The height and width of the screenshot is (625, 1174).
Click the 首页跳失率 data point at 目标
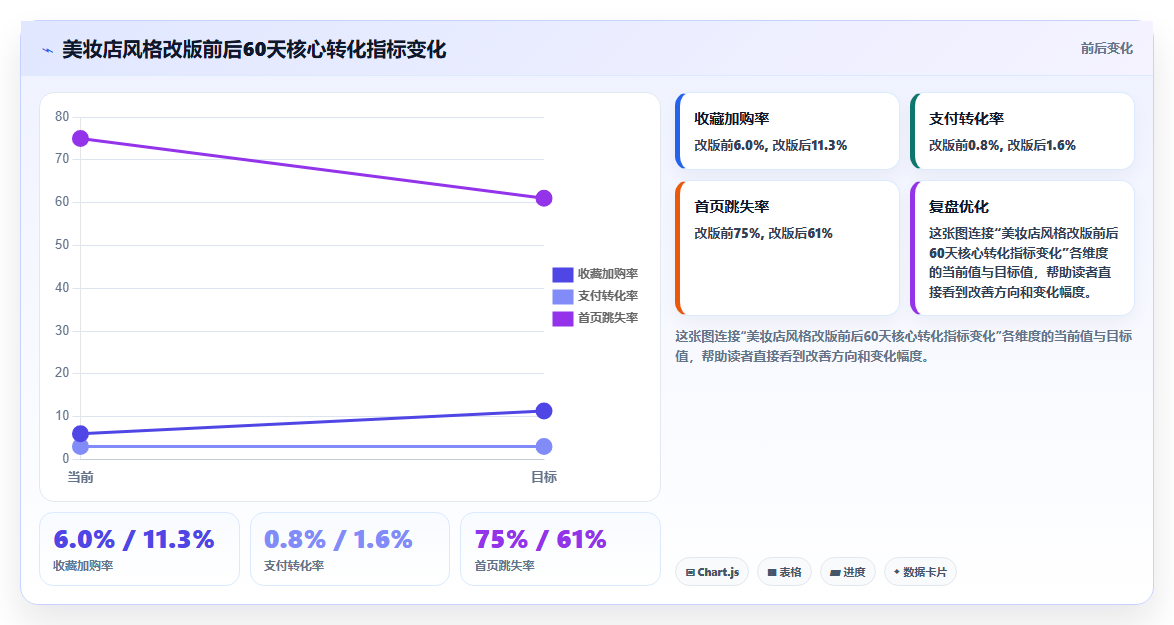pos(544,198)
